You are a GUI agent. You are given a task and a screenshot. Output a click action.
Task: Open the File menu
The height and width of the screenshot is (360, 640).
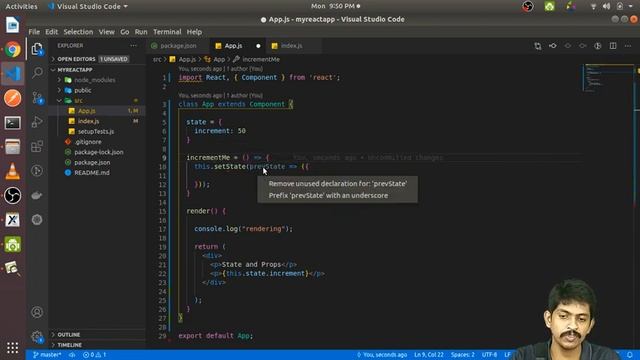34,32
